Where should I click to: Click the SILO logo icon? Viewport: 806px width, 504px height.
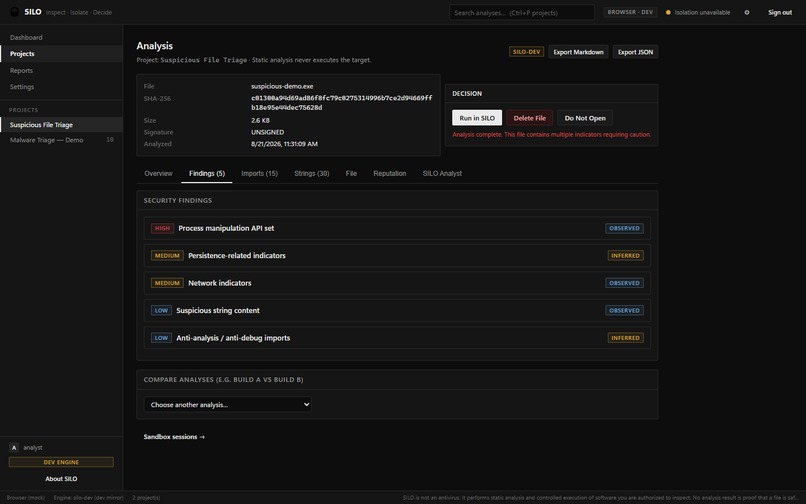(x=14, y=12)
